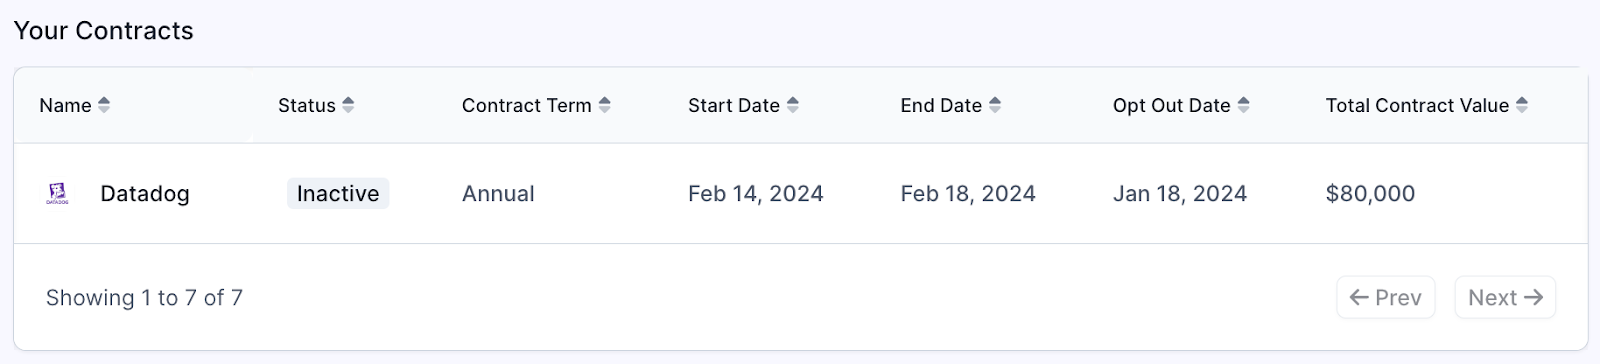Open the Datadog contract name
This screenshot has height=364, width=1600.
tap(145, 194)
